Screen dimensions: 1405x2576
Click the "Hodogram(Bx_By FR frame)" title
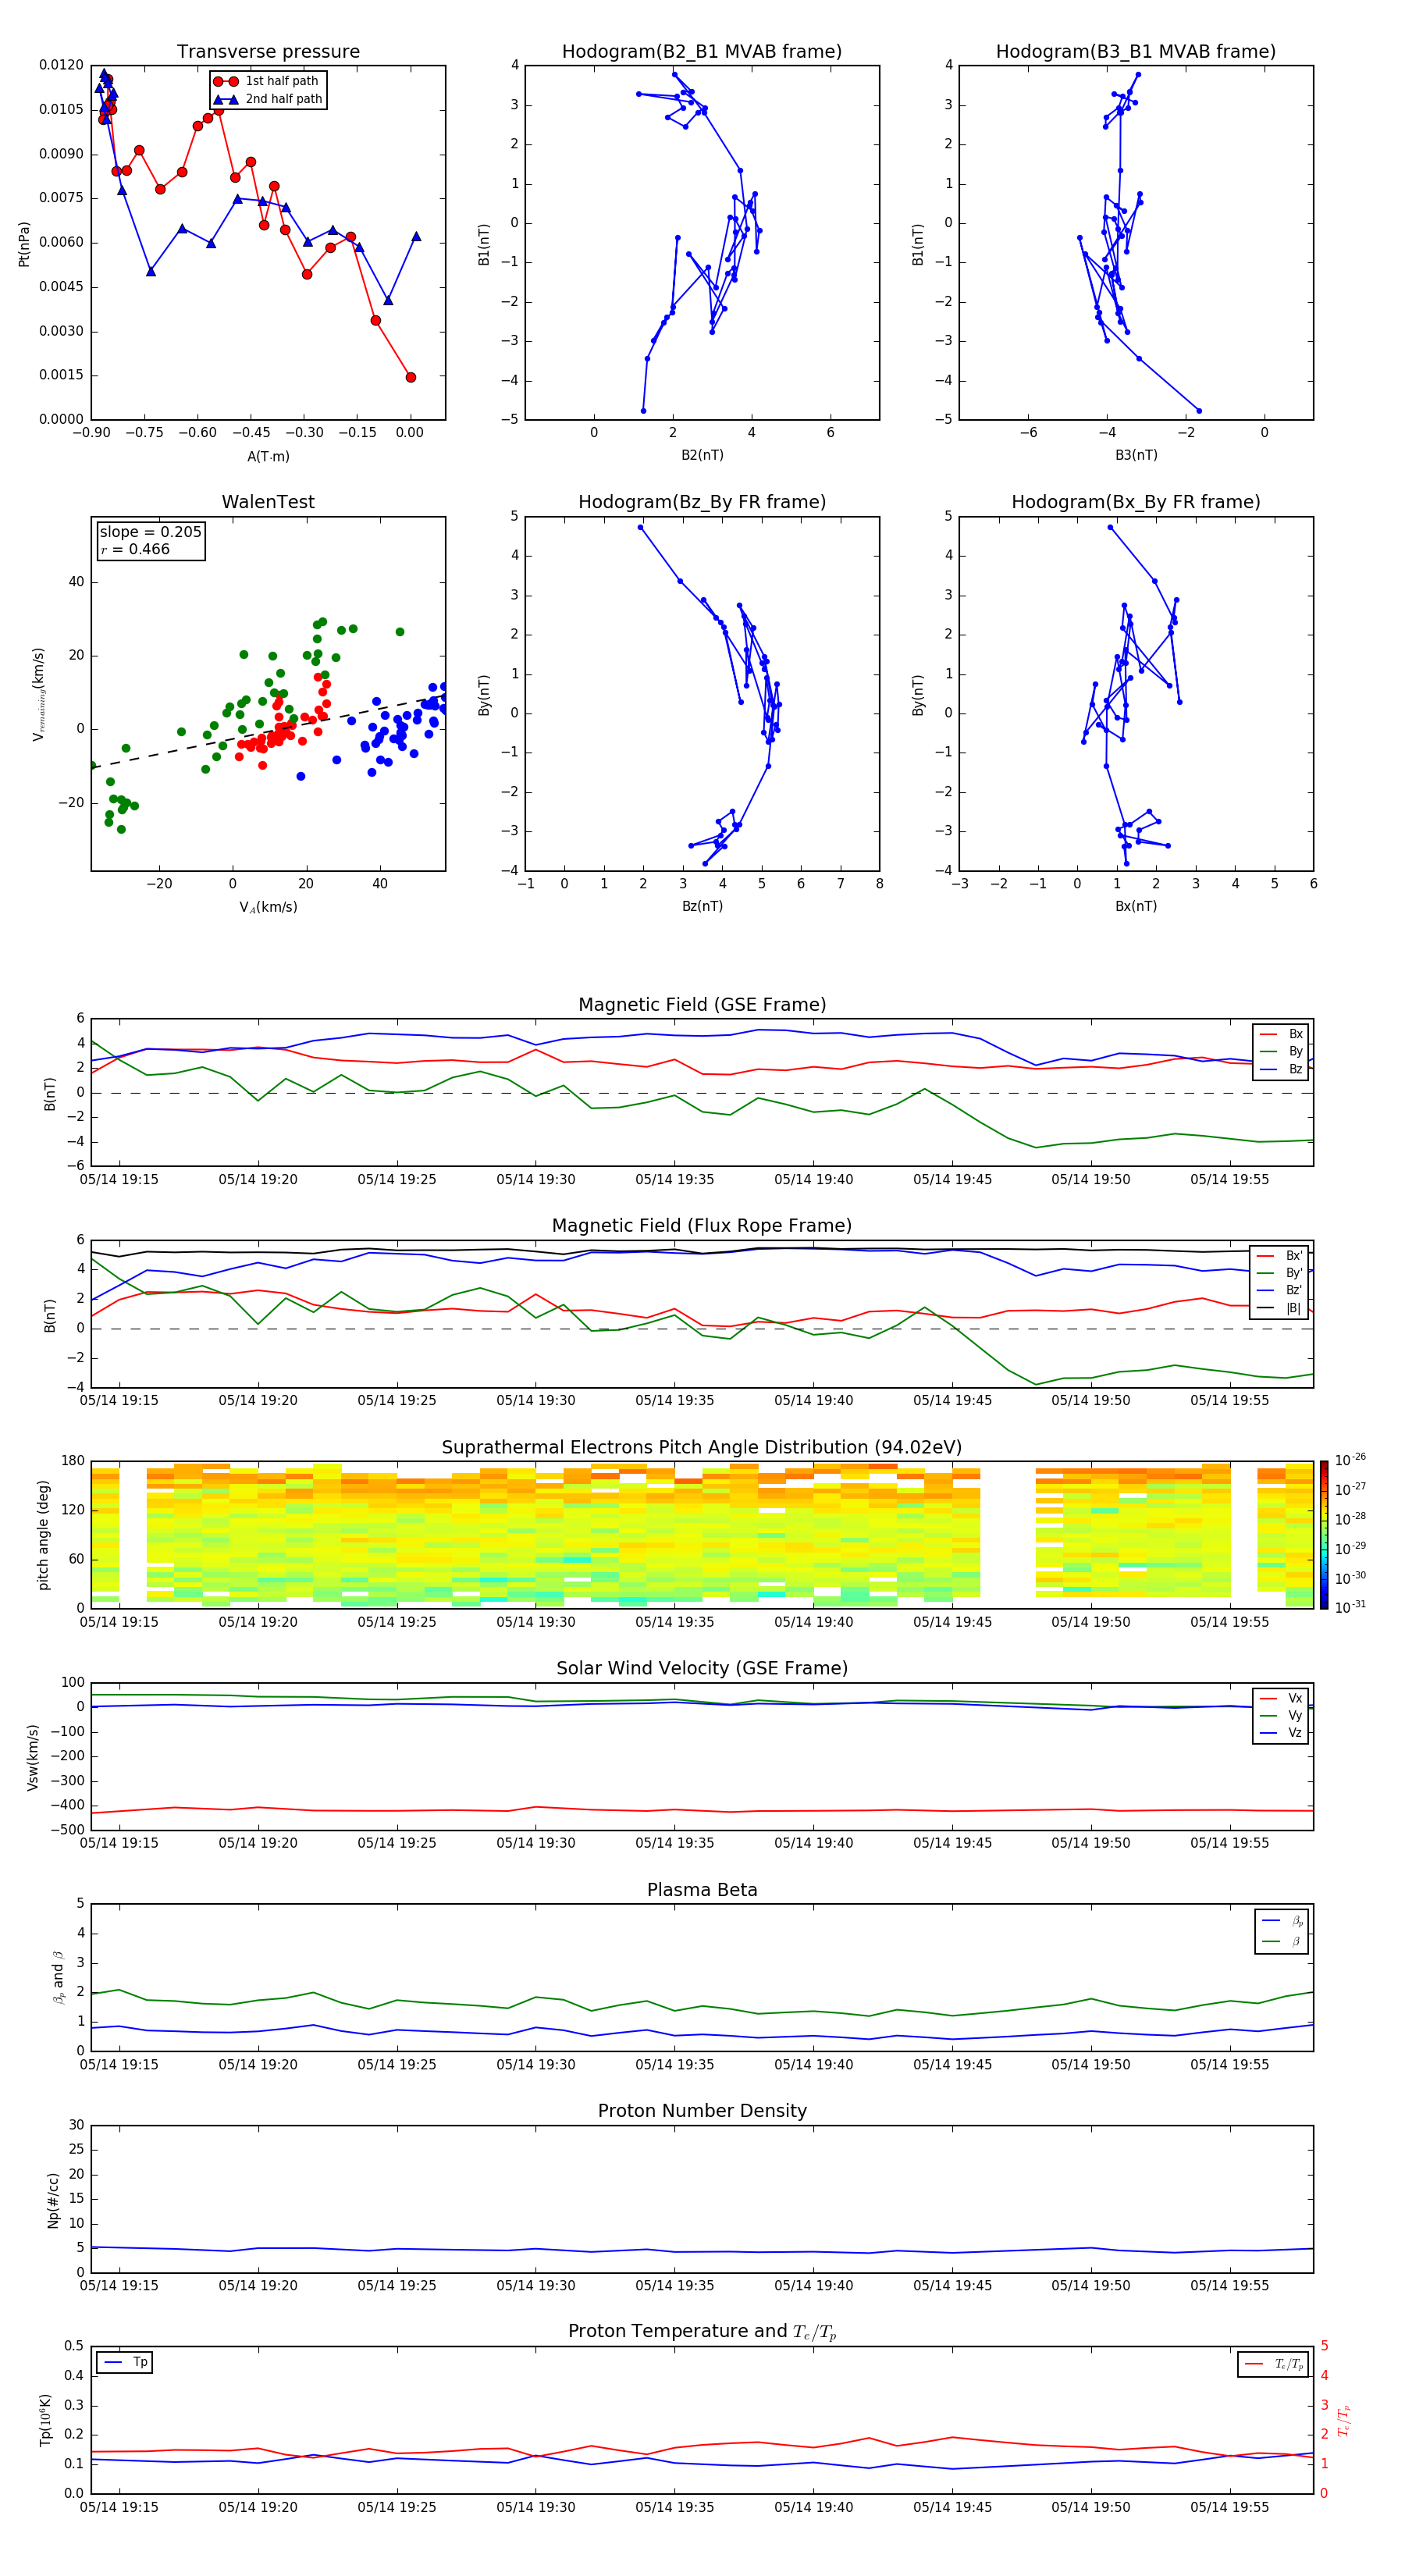pyautogui.click(x=1136, y=502)
